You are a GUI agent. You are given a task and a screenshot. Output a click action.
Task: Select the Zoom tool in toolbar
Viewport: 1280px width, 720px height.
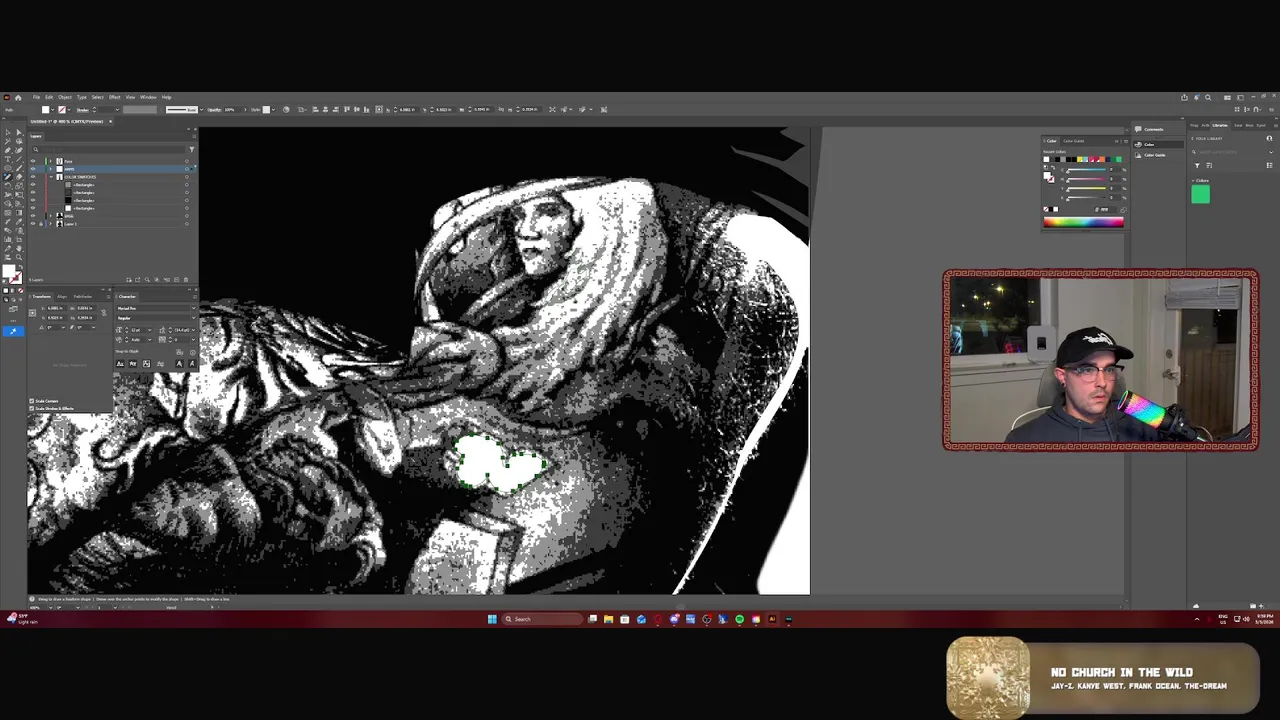(x=19, y=257)
